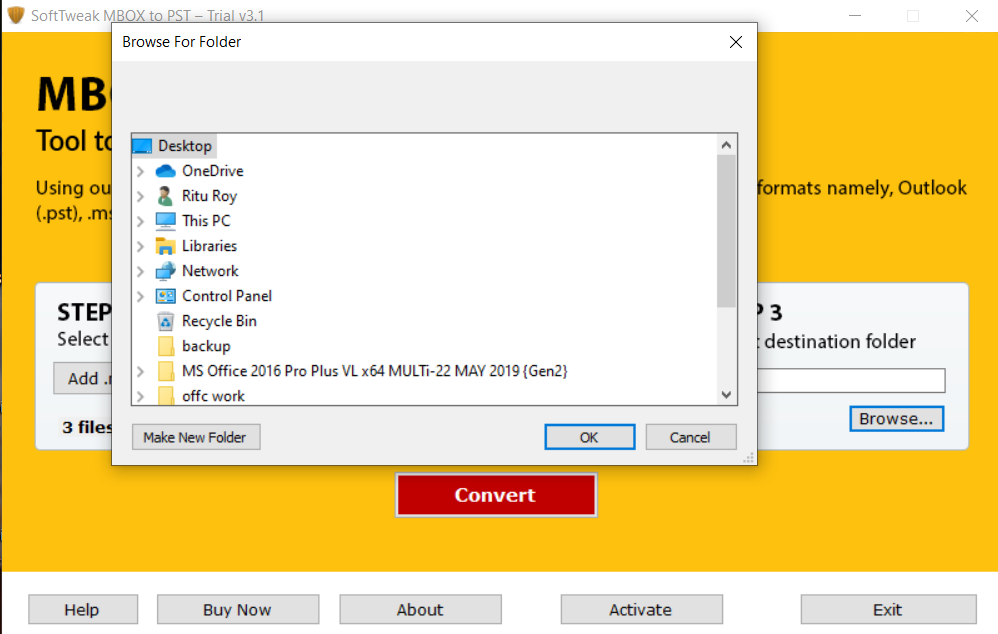Expand the Libraries node
Image resolution: width=998 pixels, height=634 pixels.
tap(141, 246)
